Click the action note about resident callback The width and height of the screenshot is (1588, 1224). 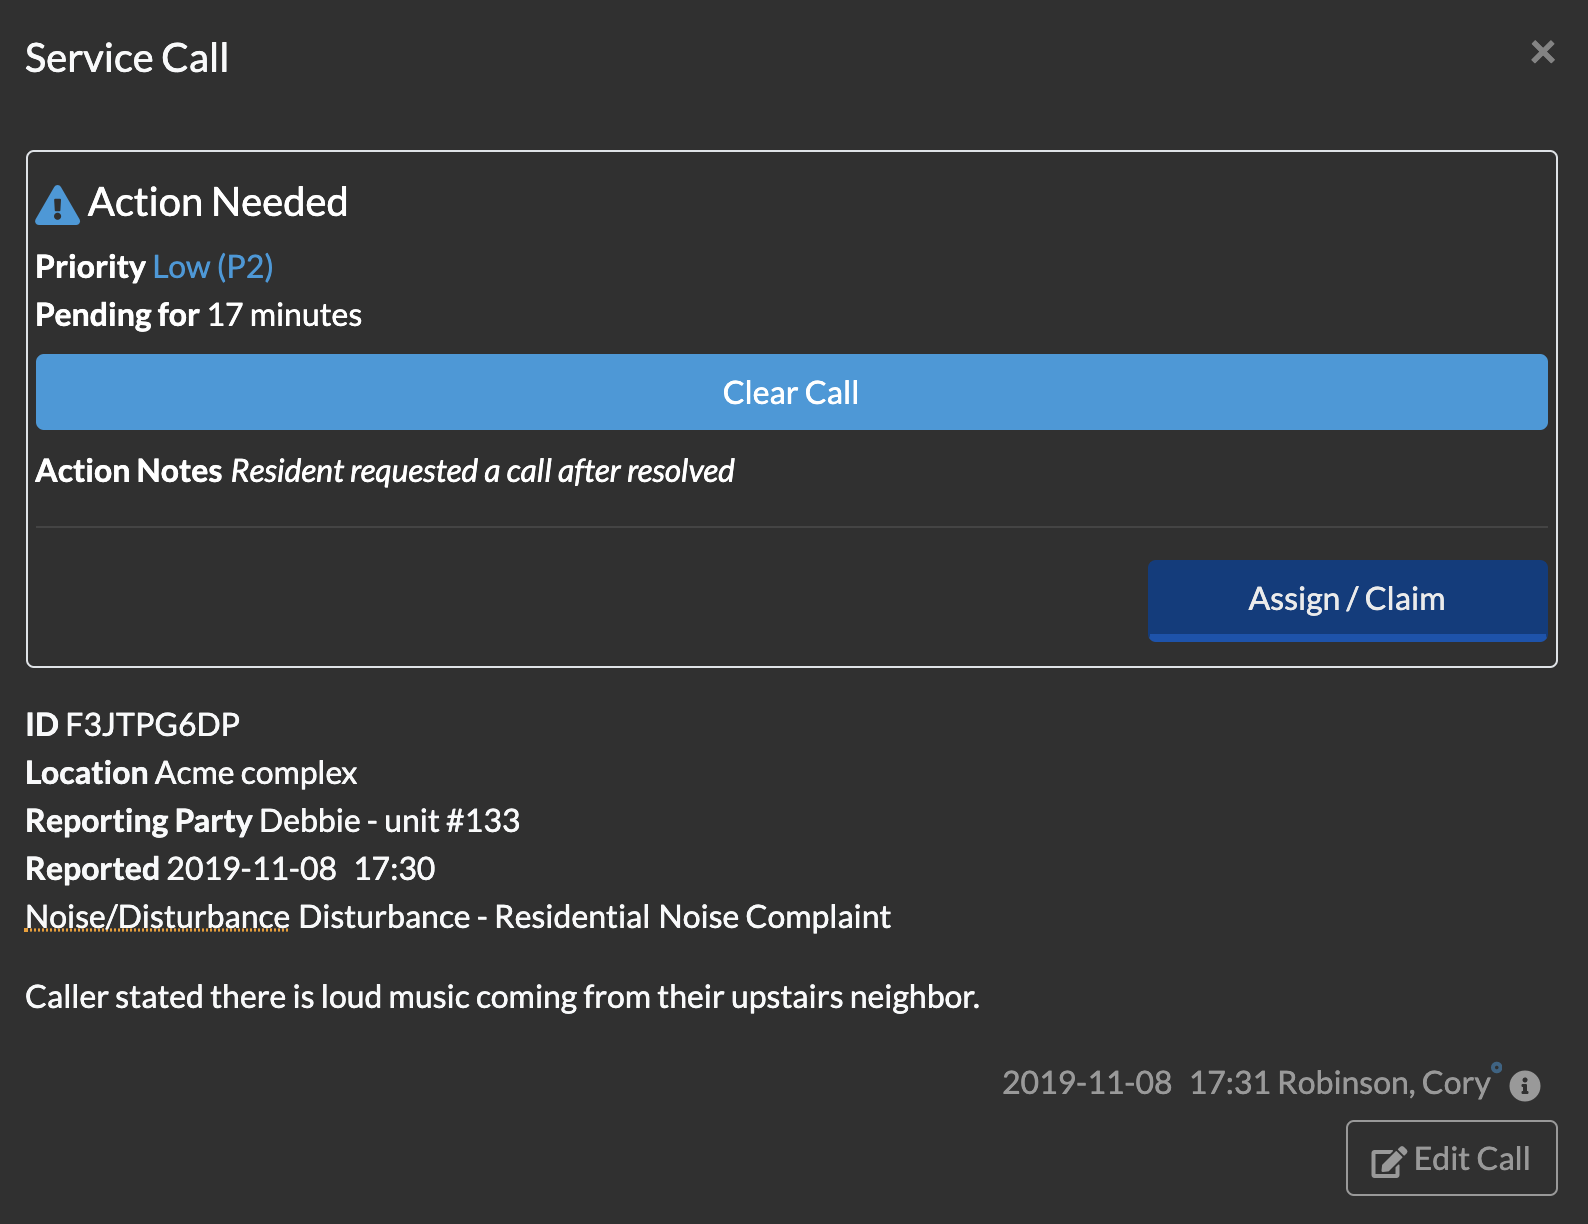482,471
